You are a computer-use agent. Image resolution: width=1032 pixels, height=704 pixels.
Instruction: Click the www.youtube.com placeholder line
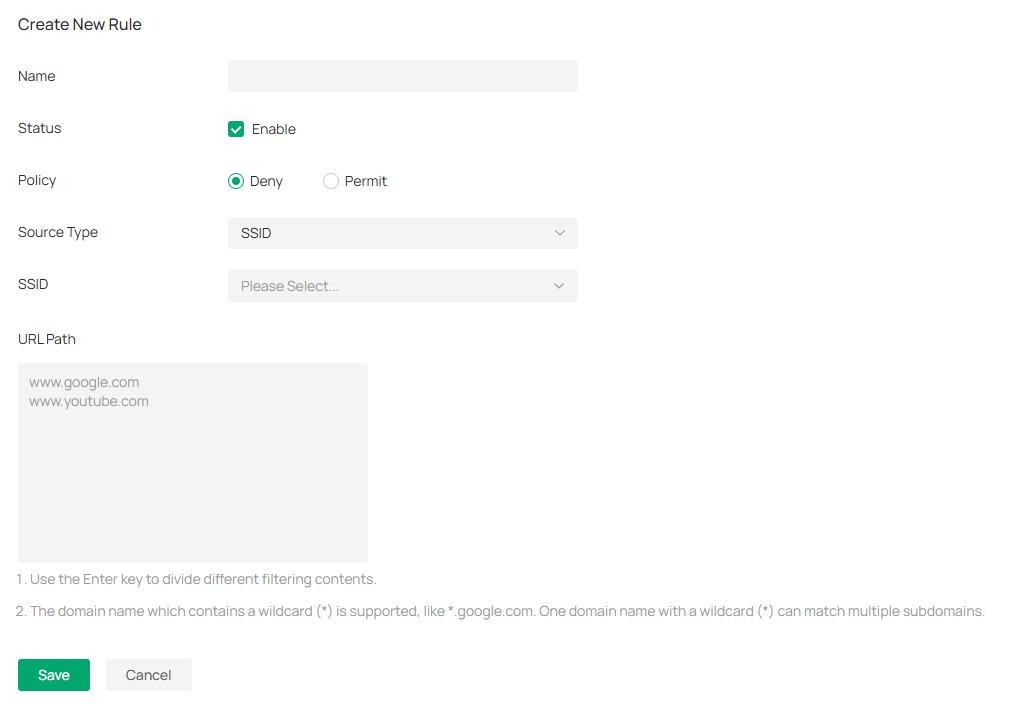88,401
